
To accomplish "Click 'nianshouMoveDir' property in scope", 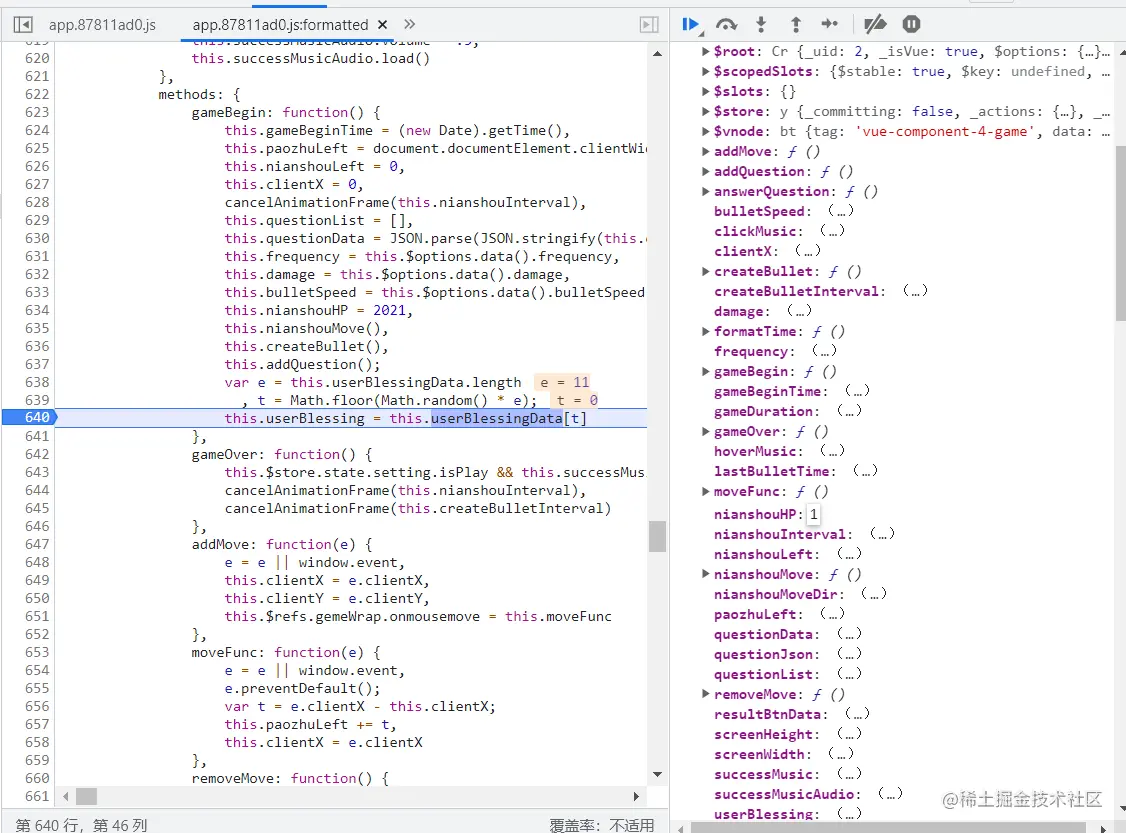I will (x=776, y=594).
